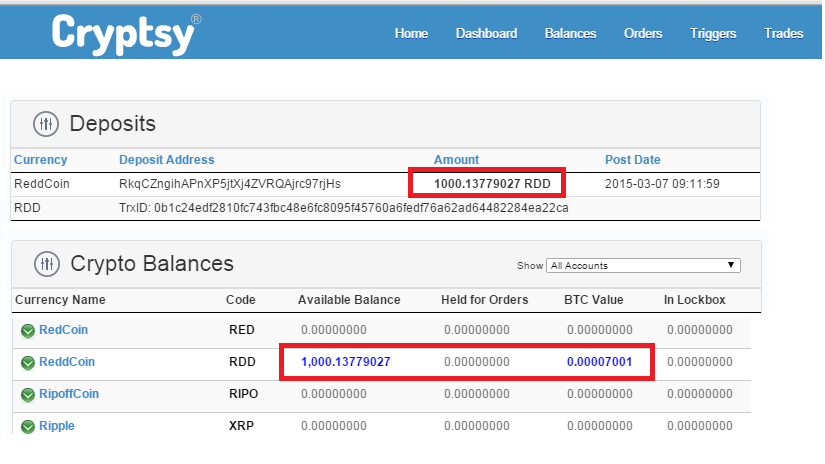Click ReddCoin in the Deposits currency column

coord(42,184)
